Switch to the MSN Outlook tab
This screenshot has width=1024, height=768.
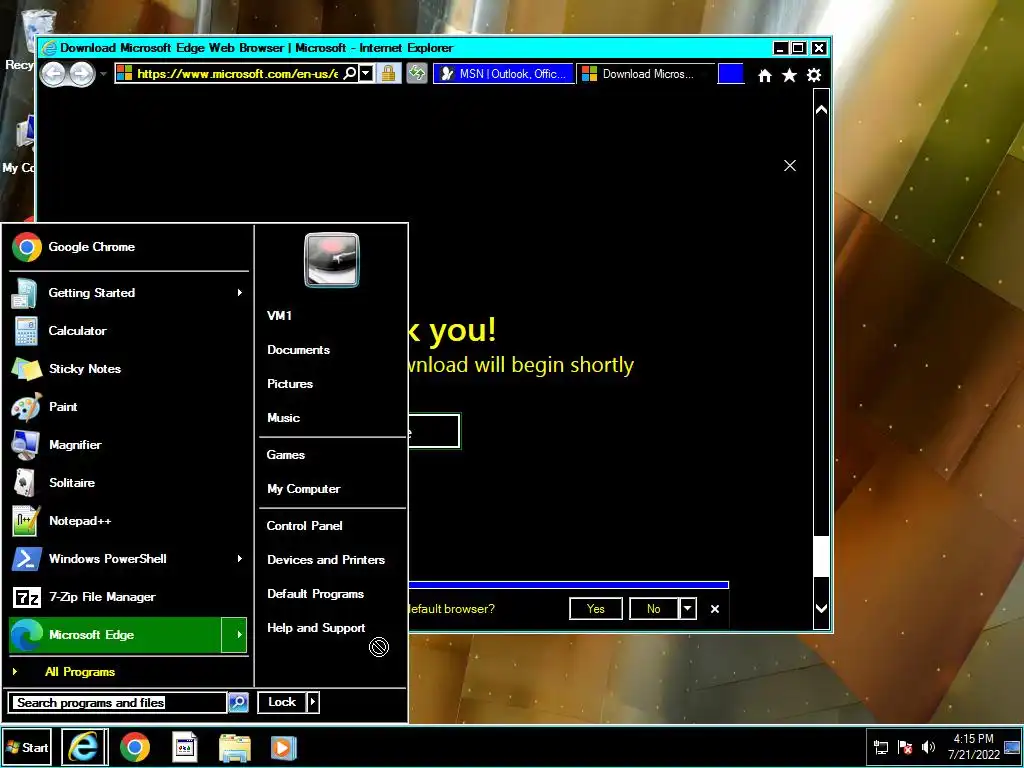[504, 74]
